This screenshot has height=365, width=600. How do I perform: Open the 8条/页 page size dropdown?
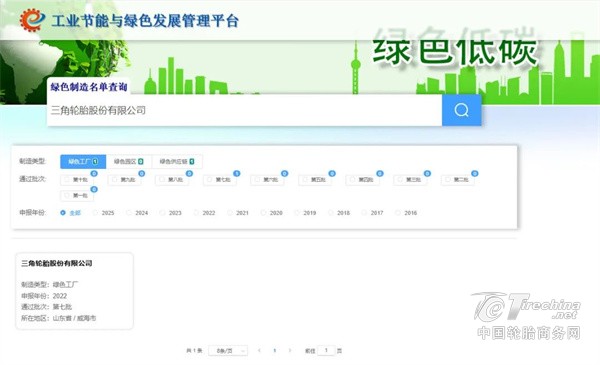pos(228,350)
